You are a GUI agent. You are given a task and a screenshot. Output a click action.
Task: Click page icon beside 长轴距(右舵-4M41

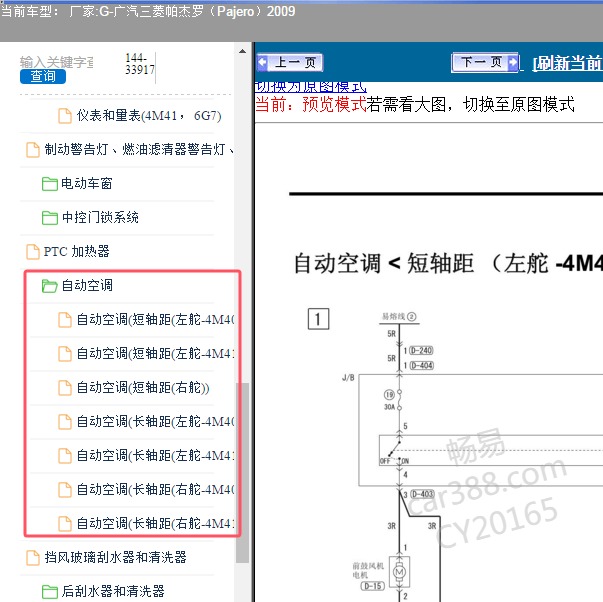click(65, 524)
